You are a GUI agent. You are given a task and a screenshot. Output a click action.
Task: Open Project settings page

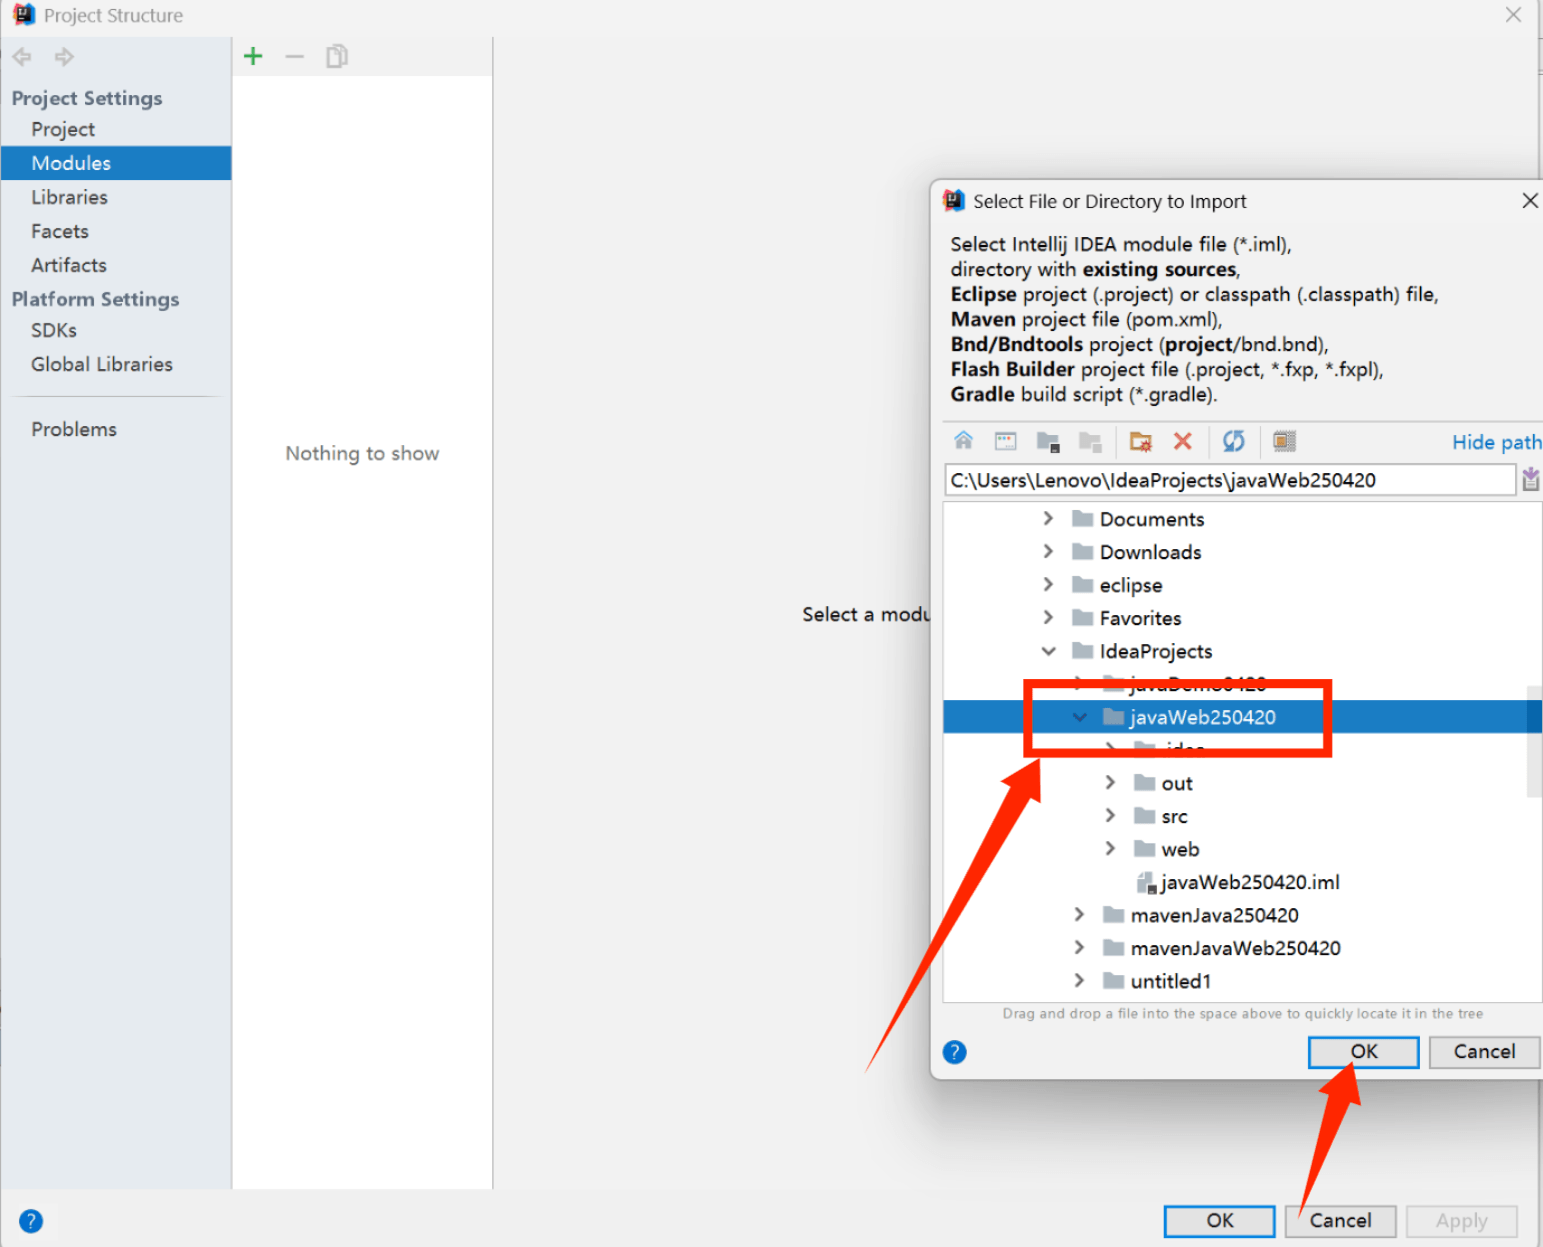tap(63, 129)
